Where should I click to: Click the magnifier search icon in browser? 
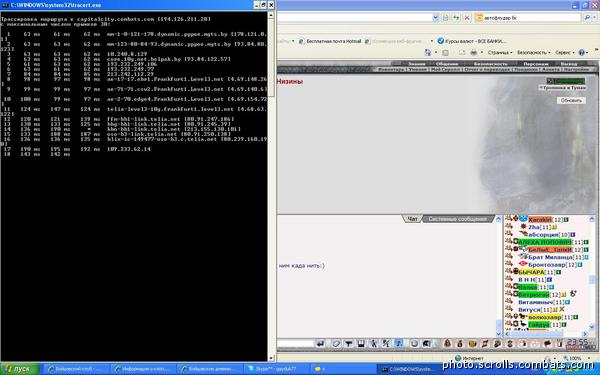click(x=587, y=18)
